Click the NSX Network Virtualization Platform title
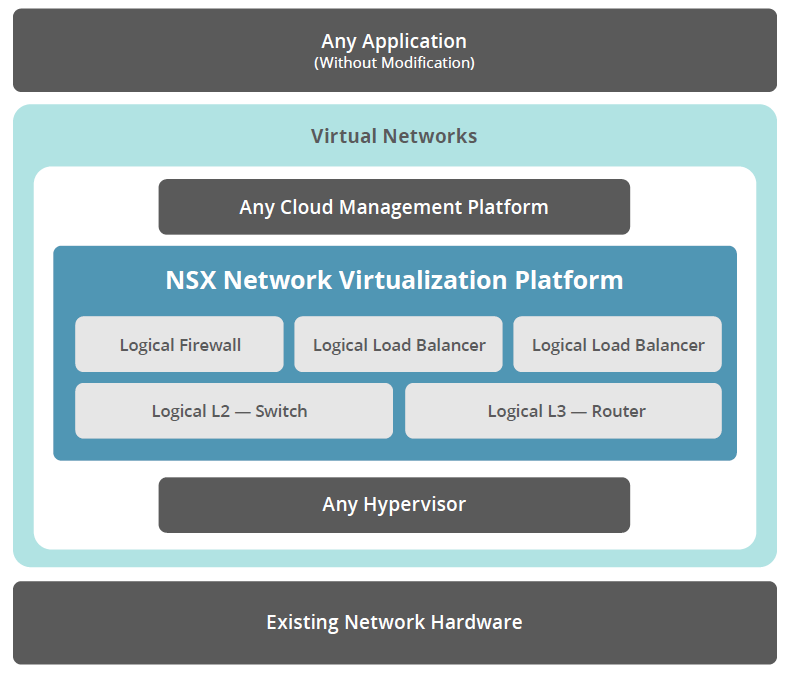 tap(394, 280)
